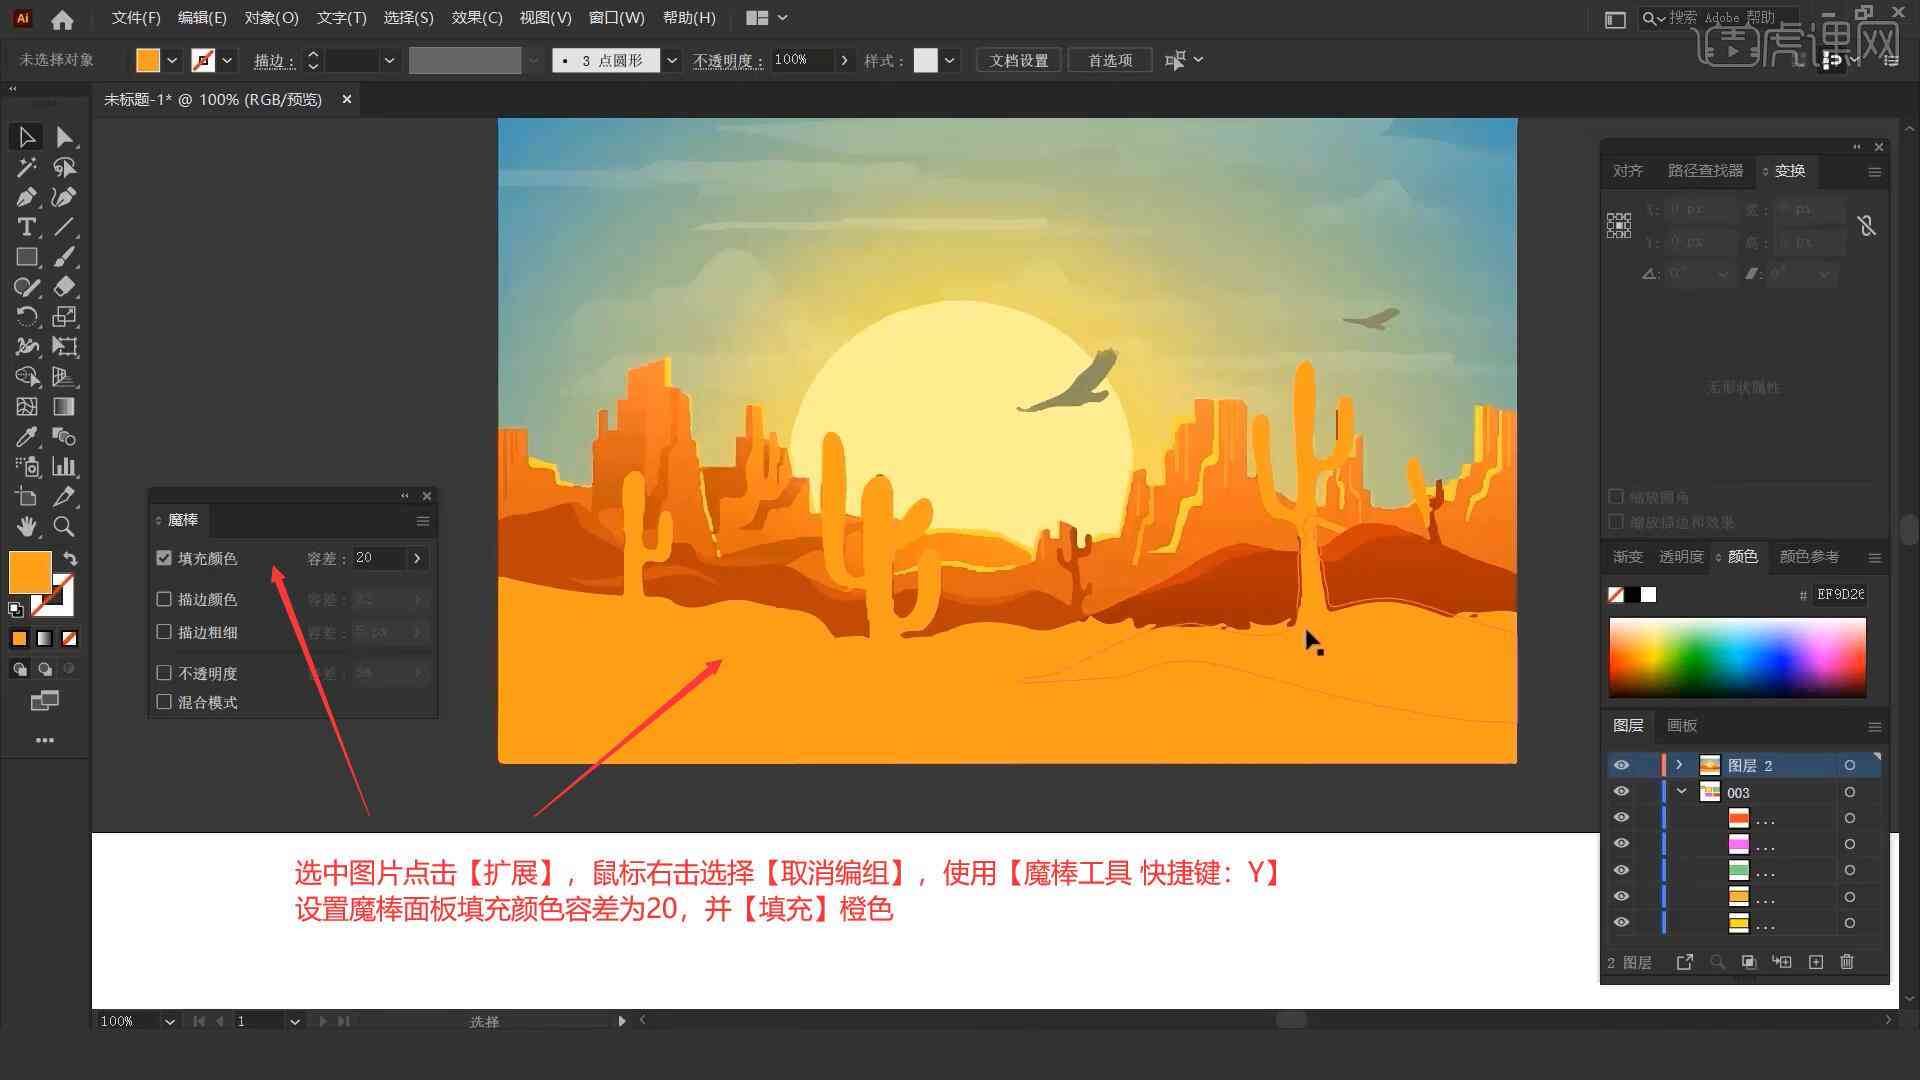The width and height of the screenshot is (1920, 1080).
Task: Select the Type tool
Action: [24, 227]
